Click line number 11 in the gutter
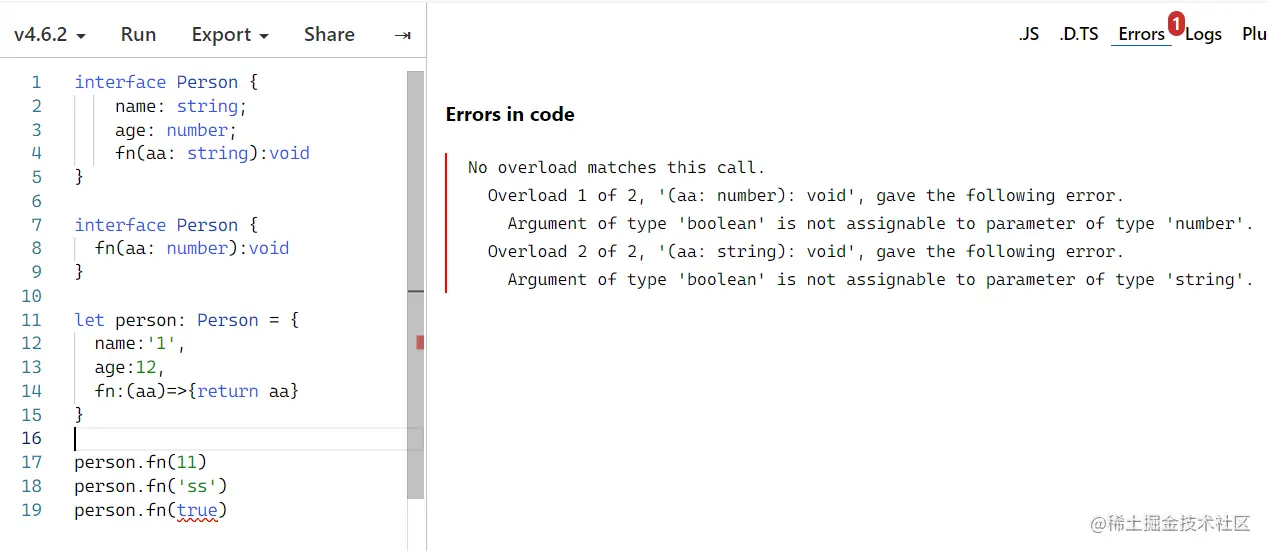Image resolution: width=1268 pixels, height=551 pixels. tap(31, 320)
